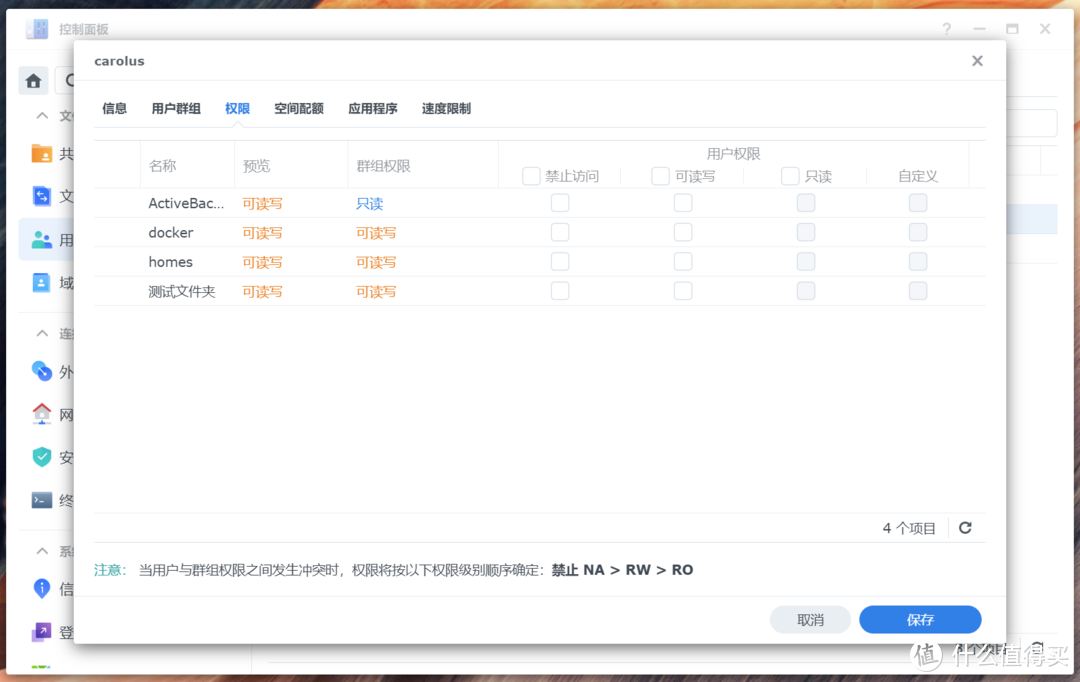Switch to the 应用程序 tab
This screenshot has width=1080, height=682.
tap(372, 108)
